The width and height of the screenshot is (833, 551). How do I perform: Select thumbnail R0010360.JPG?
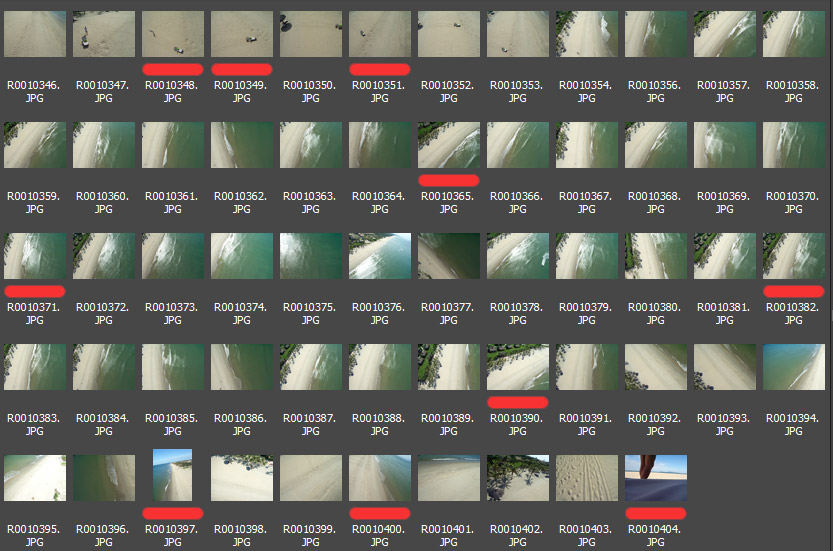[104, 145]
